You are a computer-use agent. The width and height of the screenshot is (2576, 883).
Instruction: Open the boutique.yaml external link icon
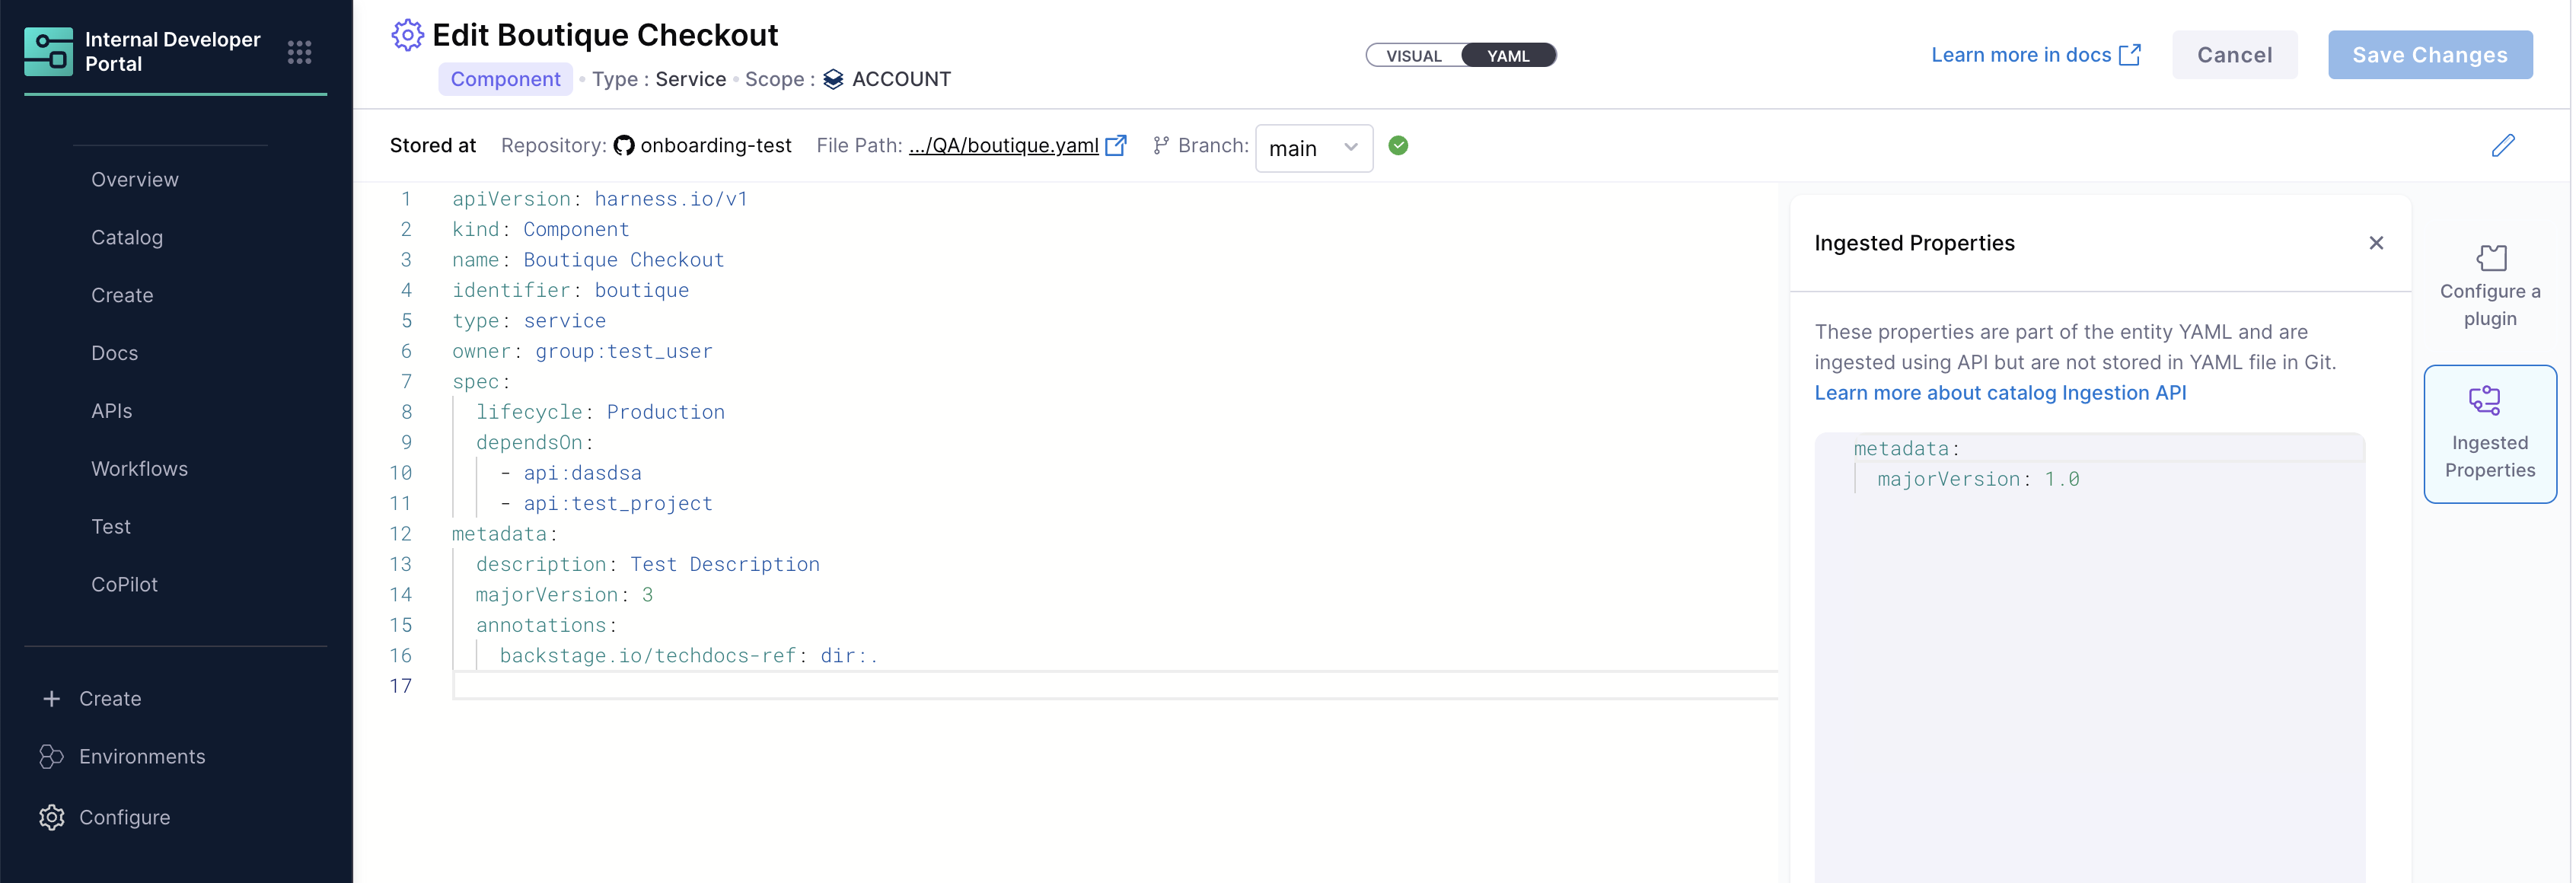tap(1116, 146)
